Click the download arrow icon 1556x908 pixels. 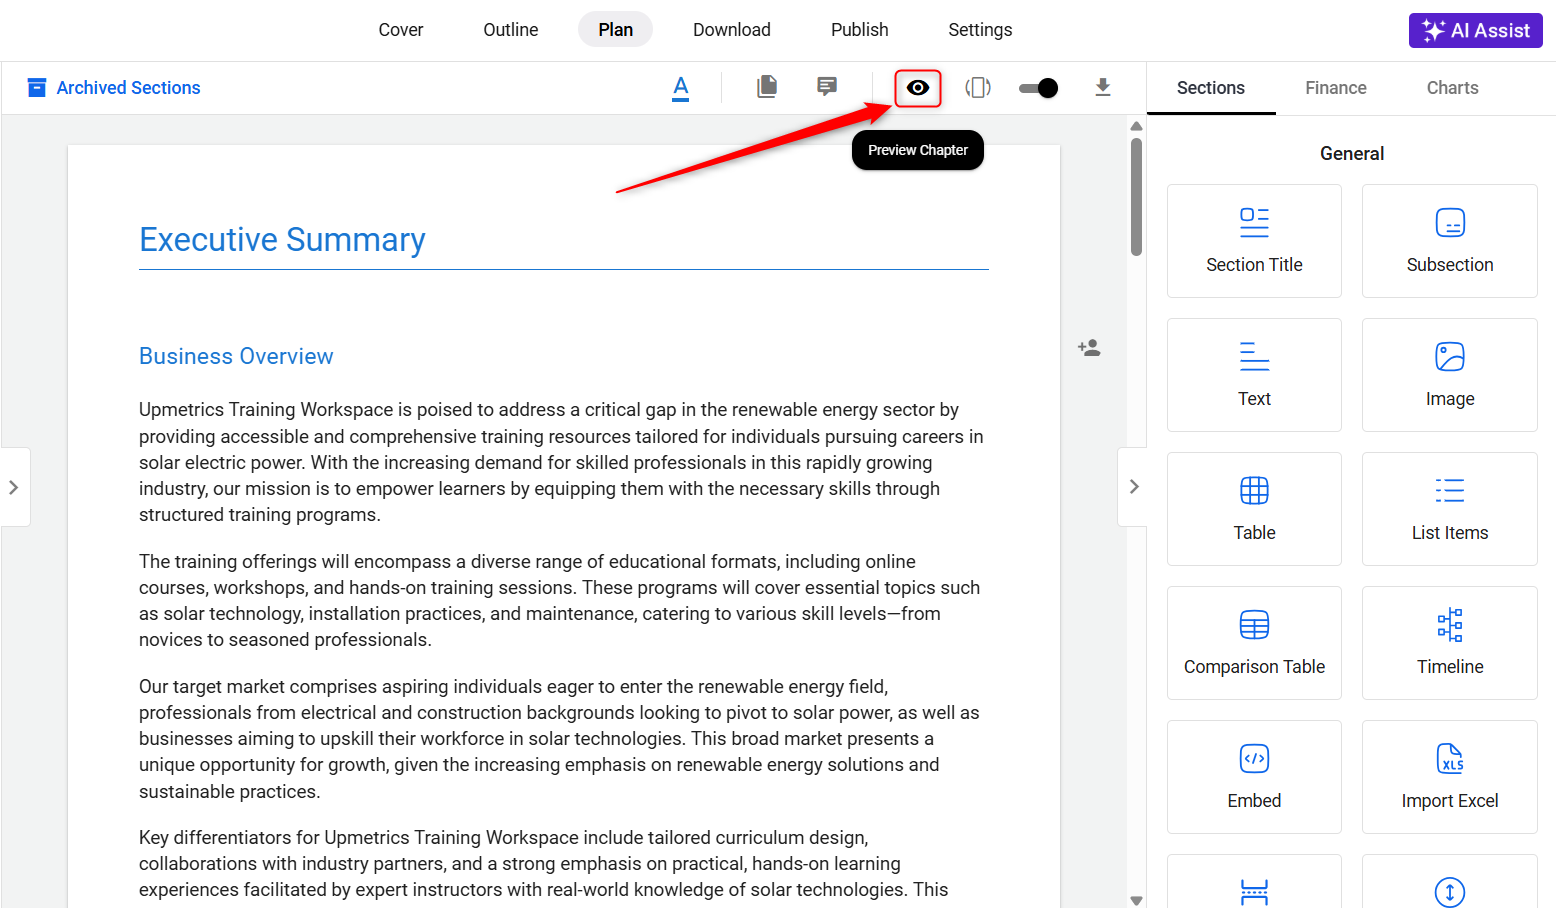pyautogui.click(x=1103, y=87)
